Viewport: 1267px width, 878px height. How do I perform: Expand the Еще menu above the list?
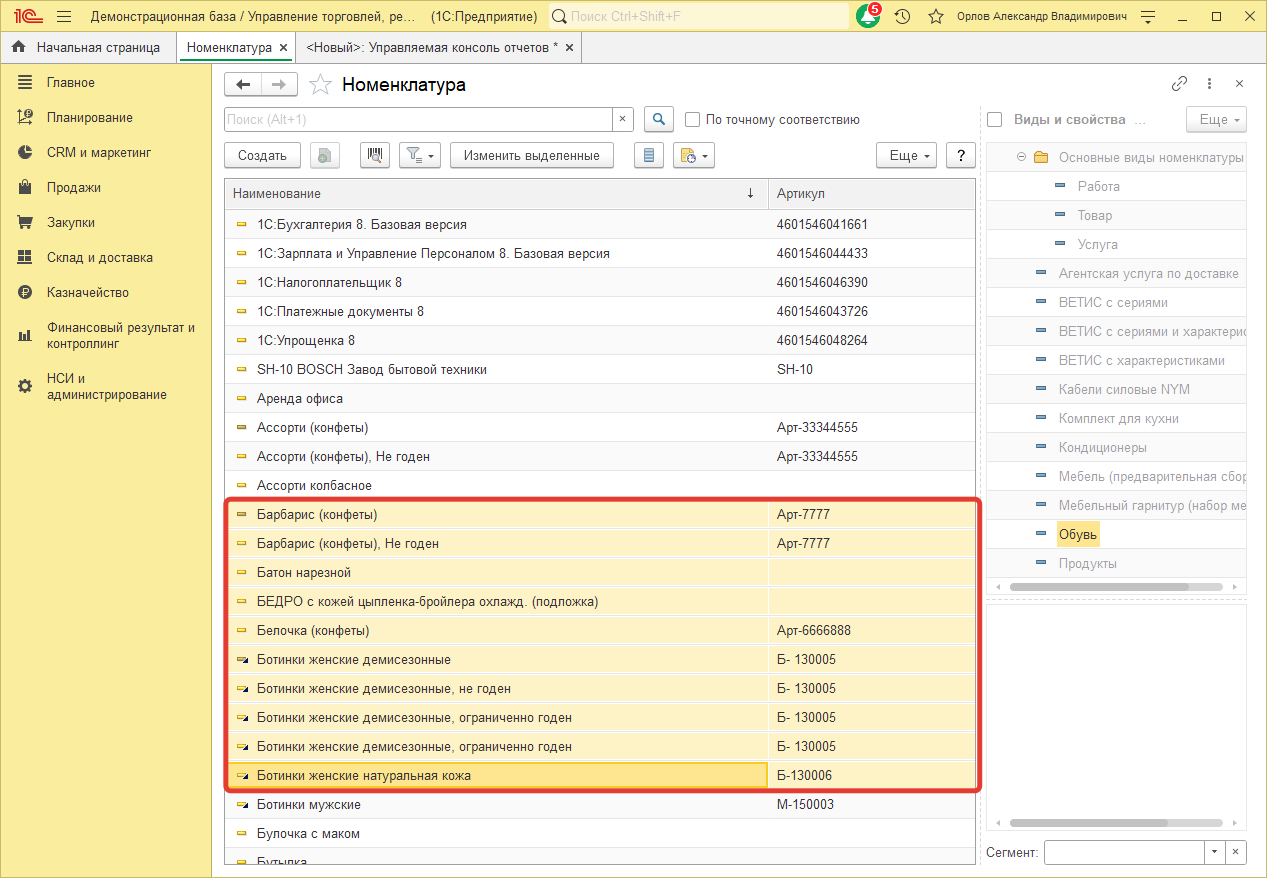(x=907, y=155)
